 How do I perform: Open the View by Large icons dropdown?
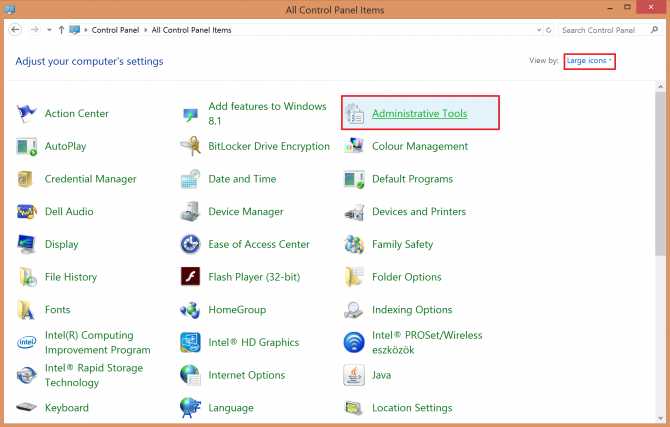click(589, 61)
